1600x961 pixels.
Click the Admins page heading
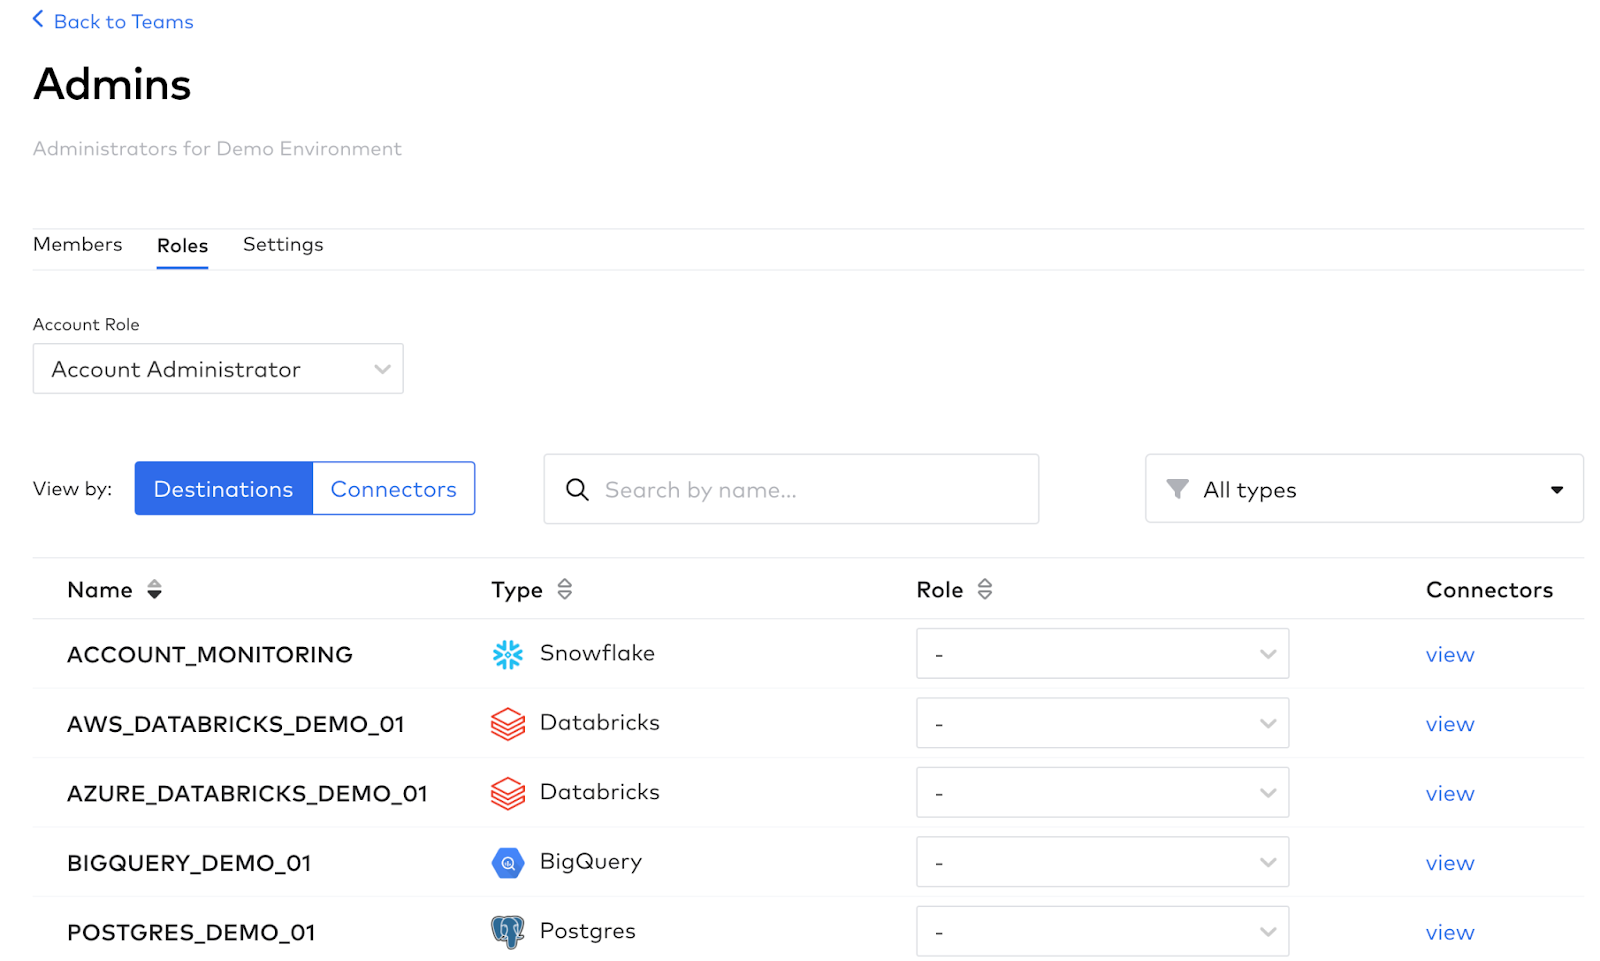click(x=112, y=84)
